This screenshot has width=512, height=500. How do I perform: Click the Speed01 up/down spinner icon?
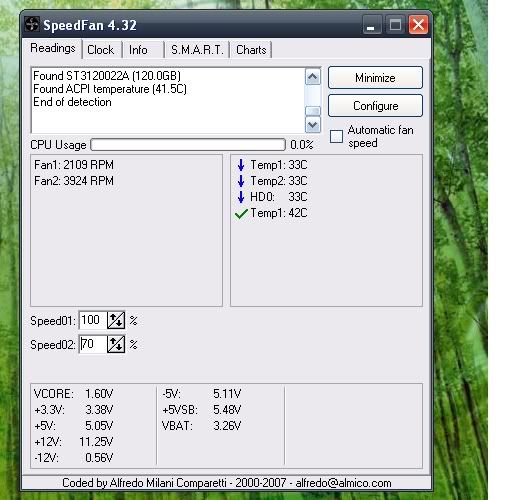[x=116, y=320]
